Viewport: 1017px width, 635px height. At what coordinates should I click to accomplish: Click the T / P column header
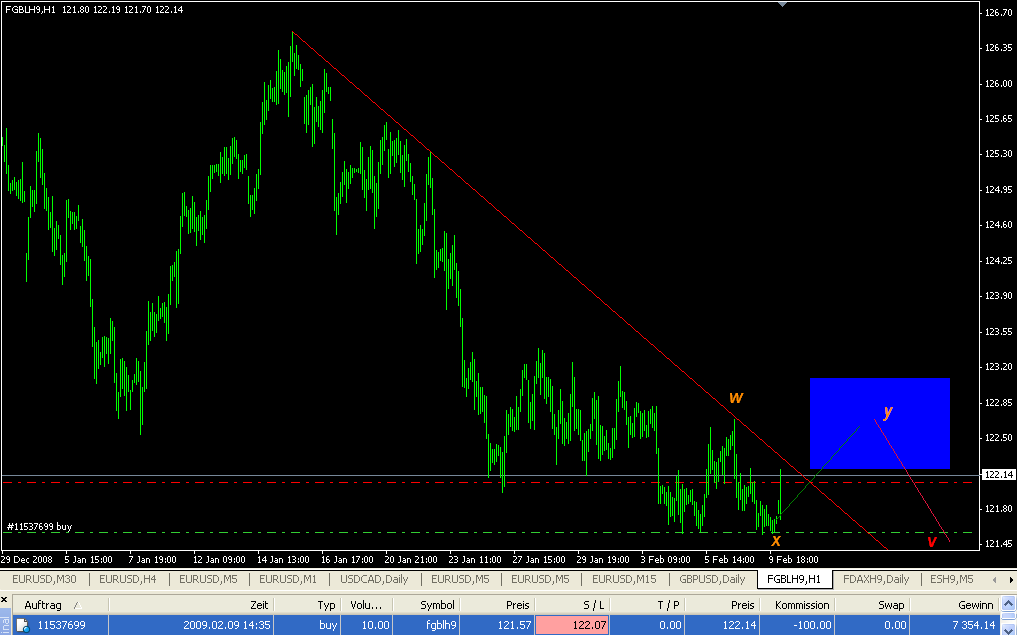click(645, 605)
